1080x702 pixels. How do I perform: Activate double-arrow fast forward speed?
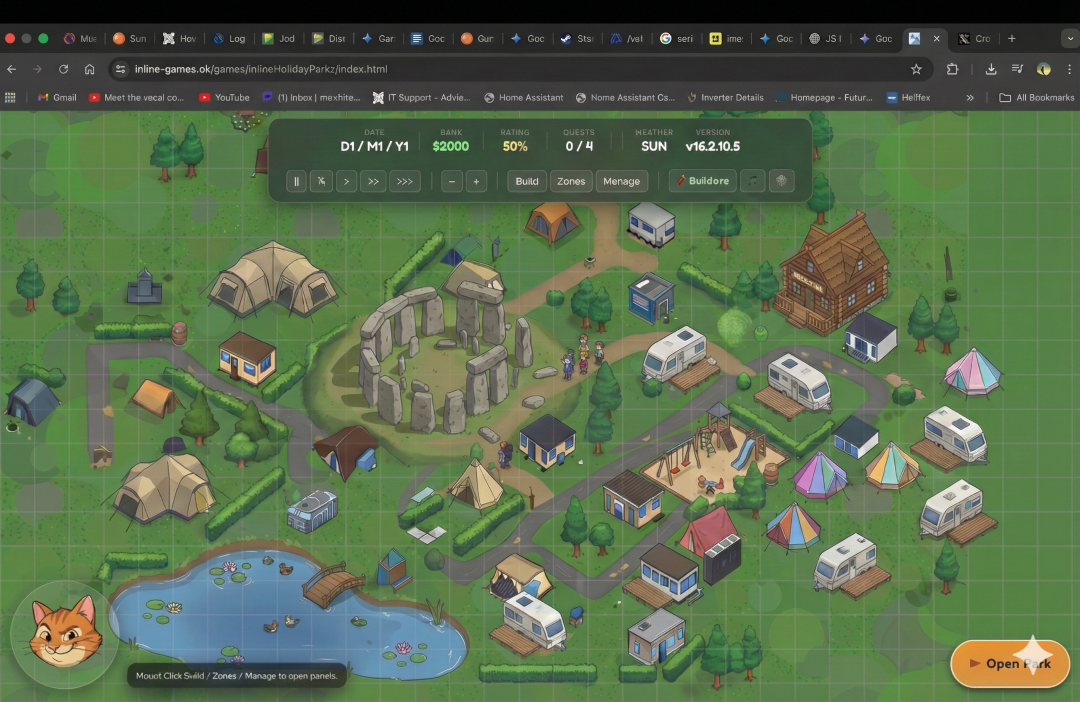point(372,181)
